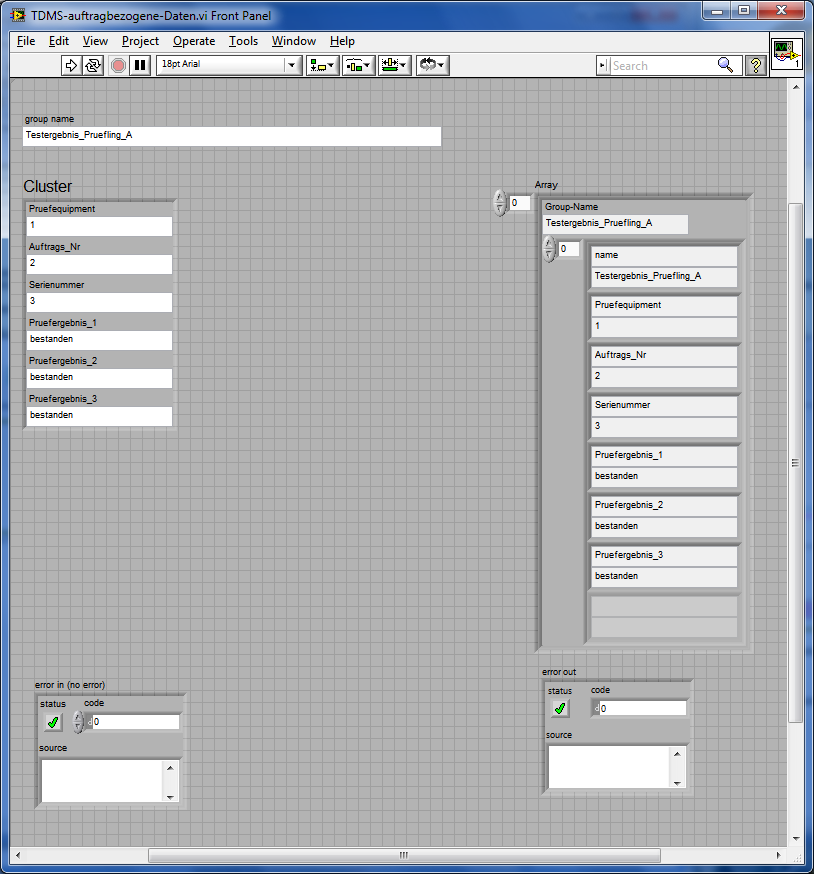
Task: Click error in code stepper
Action: tap(79, 722)
